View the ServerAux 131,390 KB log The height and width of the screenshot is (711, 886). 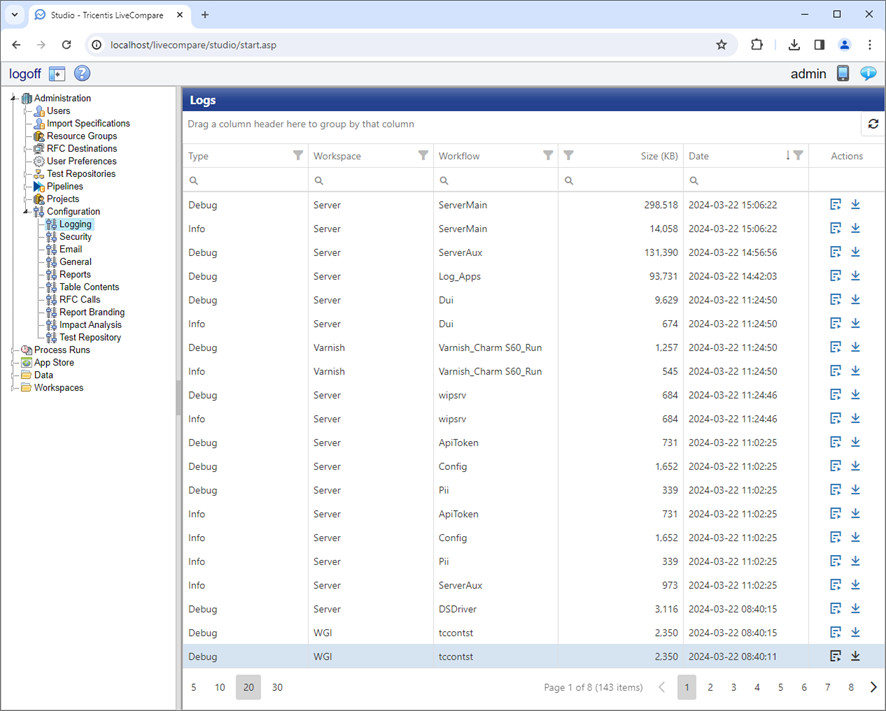(x=835, y=252)
